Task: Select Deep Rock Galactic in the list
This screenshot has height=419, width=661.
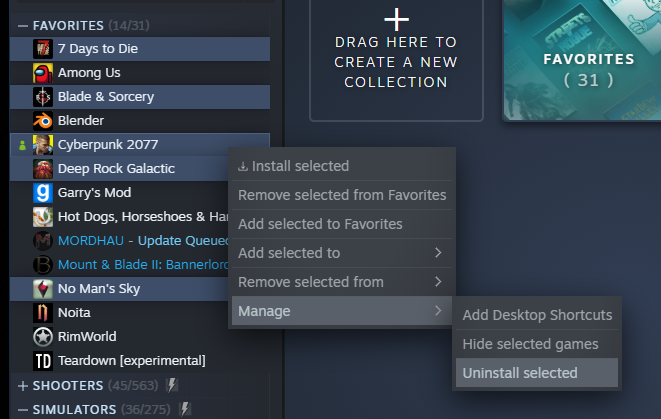Action: (119, 169)
